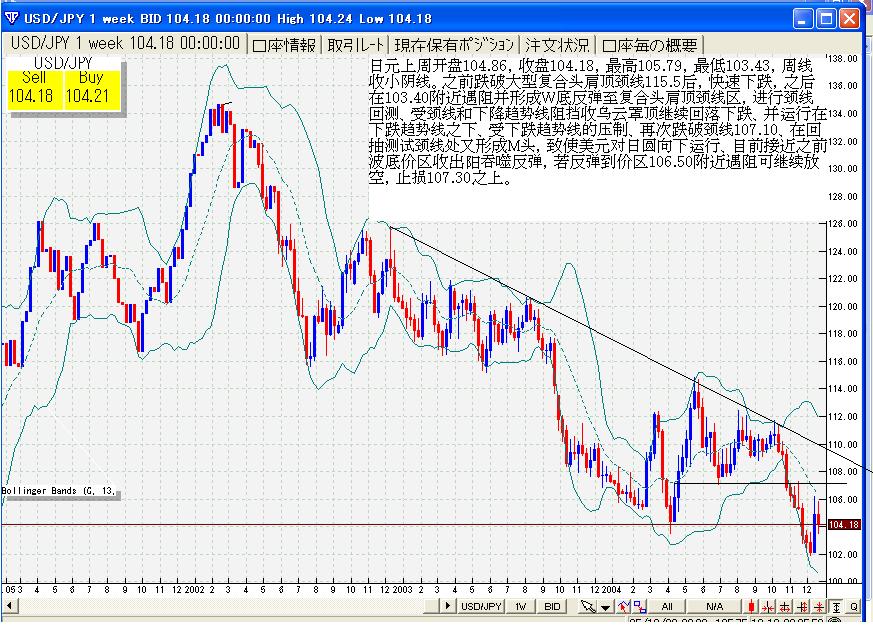Open the USD/JPY symbol selector
The height and width of the screenshot is (640, 873).
(481, 606)
